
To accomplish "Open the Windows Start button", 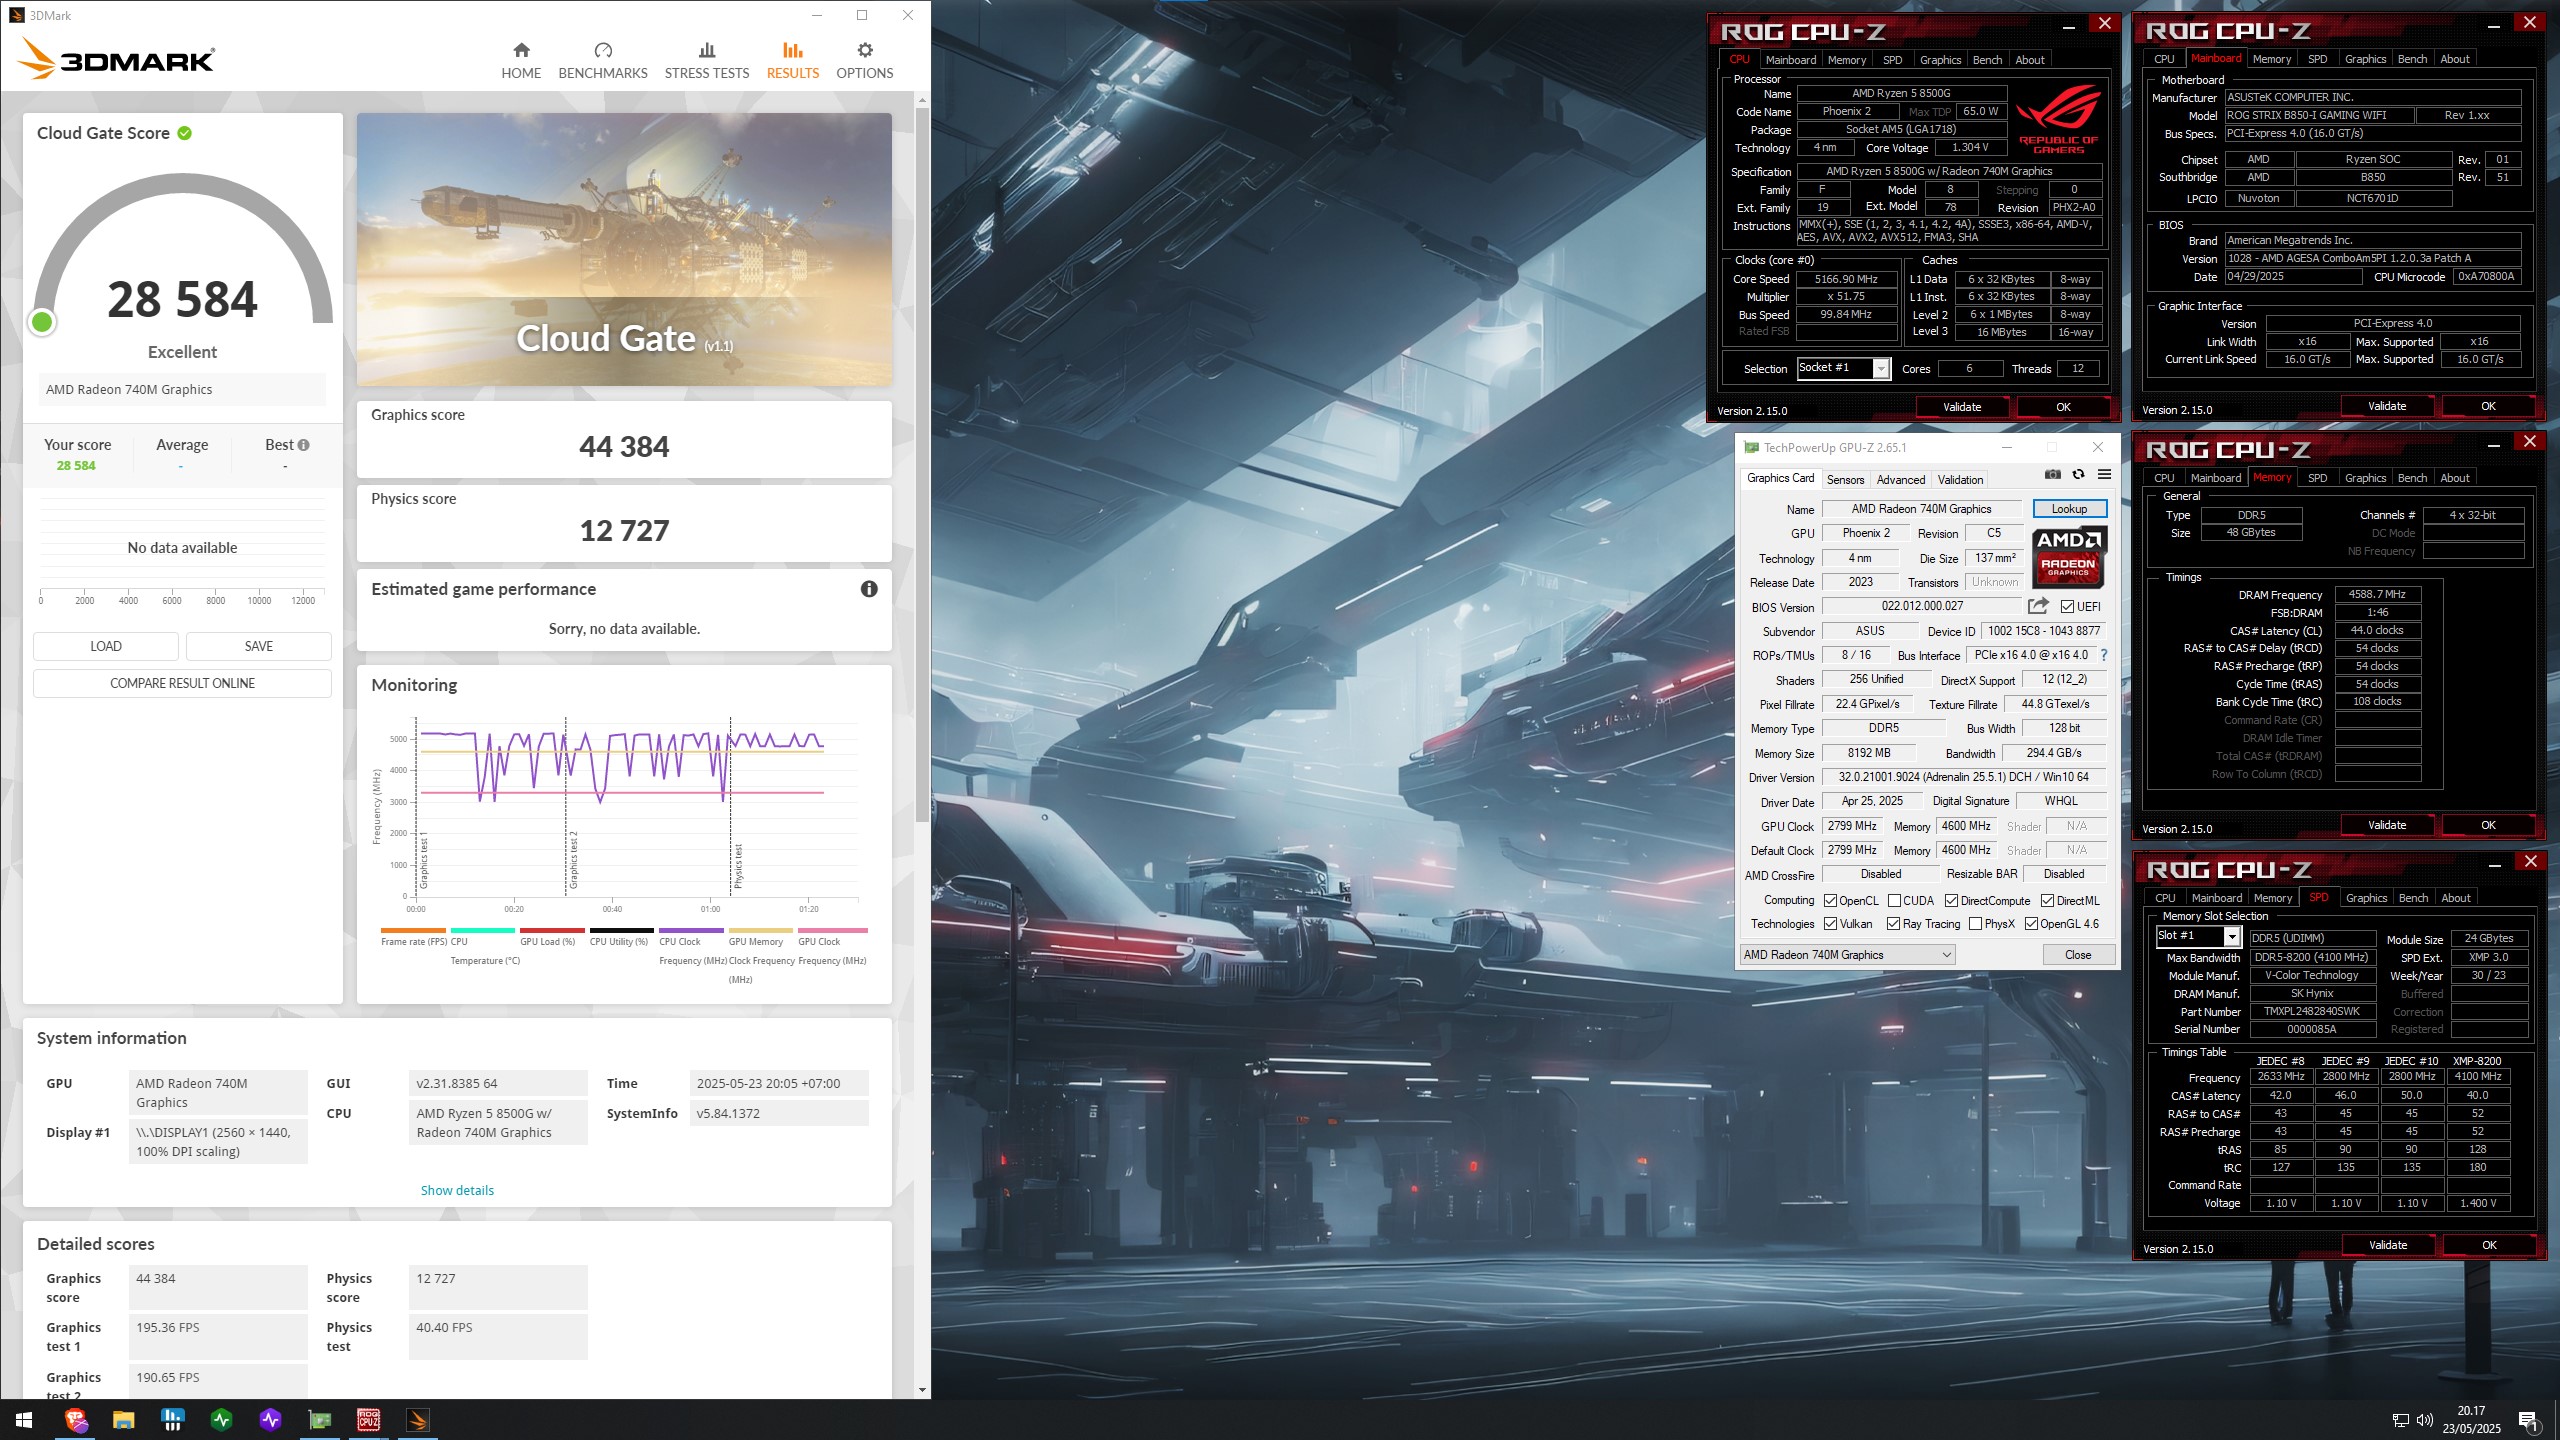I will point(24,1420).
